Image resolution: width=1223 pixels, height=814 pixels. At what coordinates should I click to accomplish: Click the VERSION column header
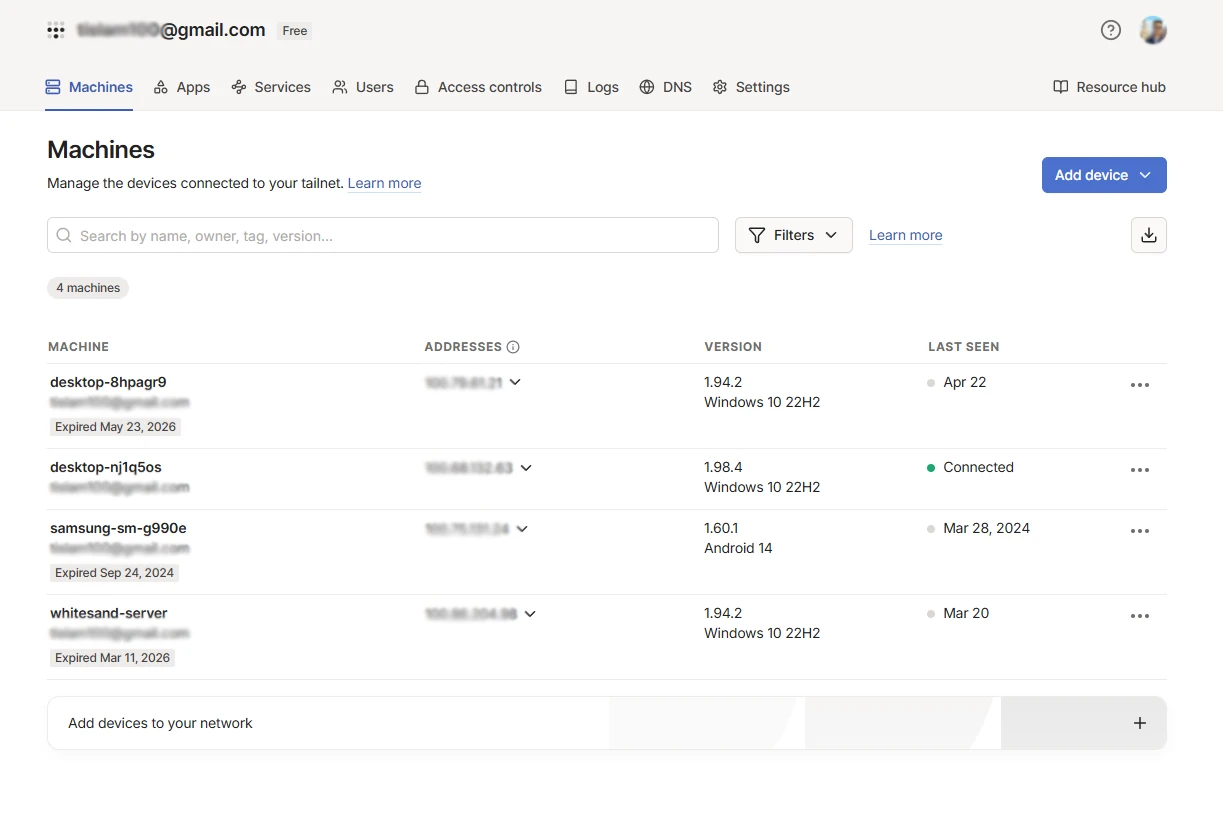(733, 347)
